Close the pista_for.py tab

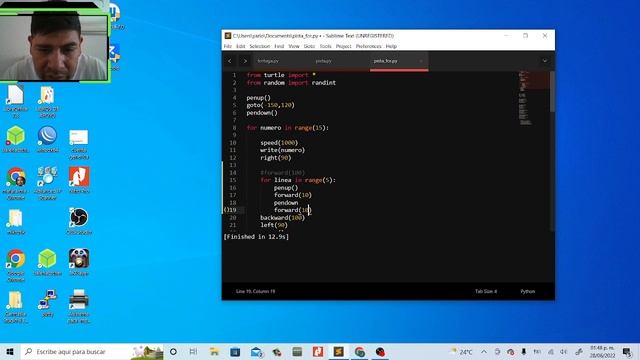click(x=421, y=61)
